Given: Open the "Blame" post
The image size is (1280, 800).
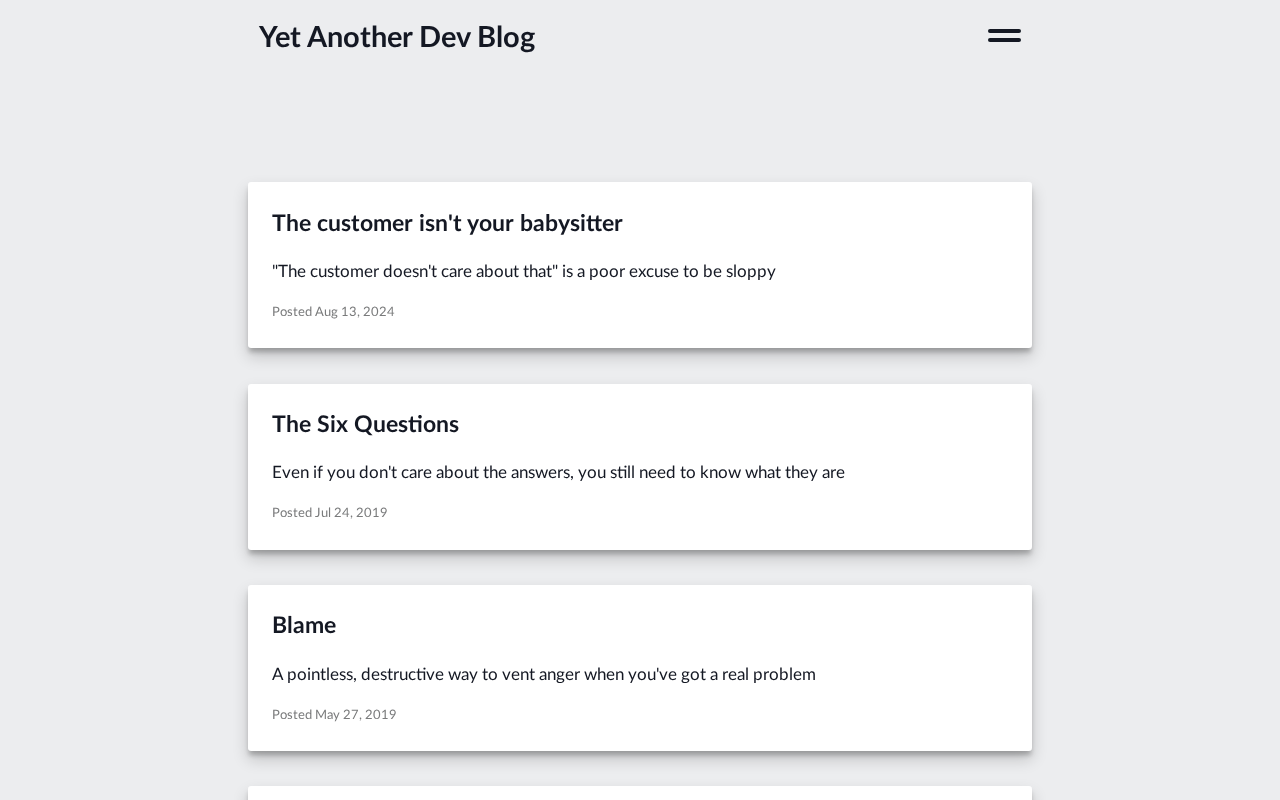Looking at the screenshot, I should (304, 626).
